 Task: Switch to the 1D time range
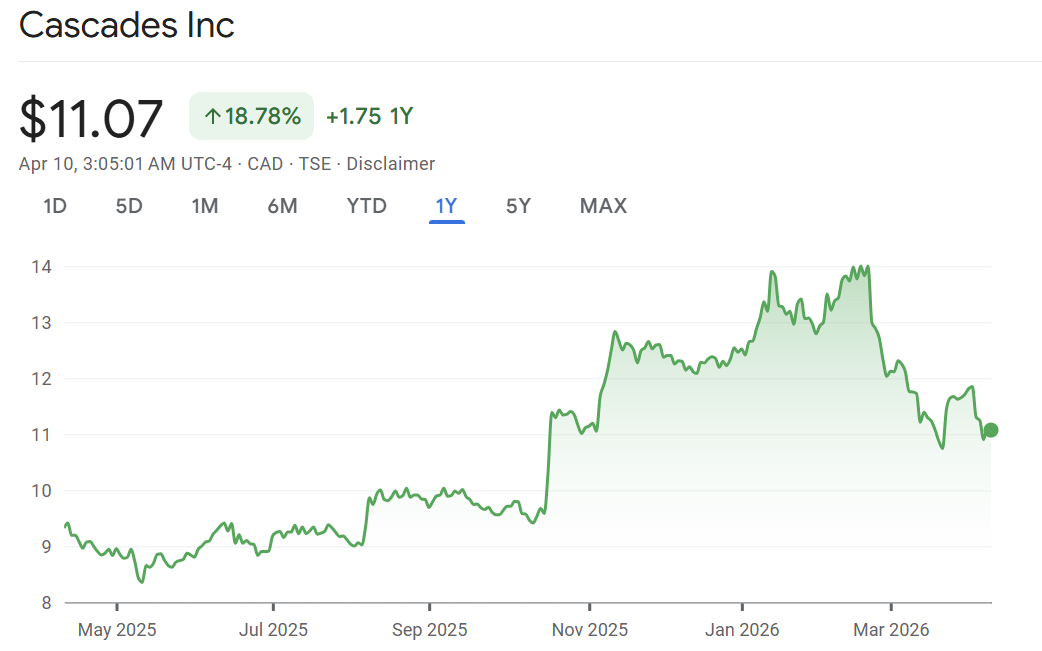point(54,206)
